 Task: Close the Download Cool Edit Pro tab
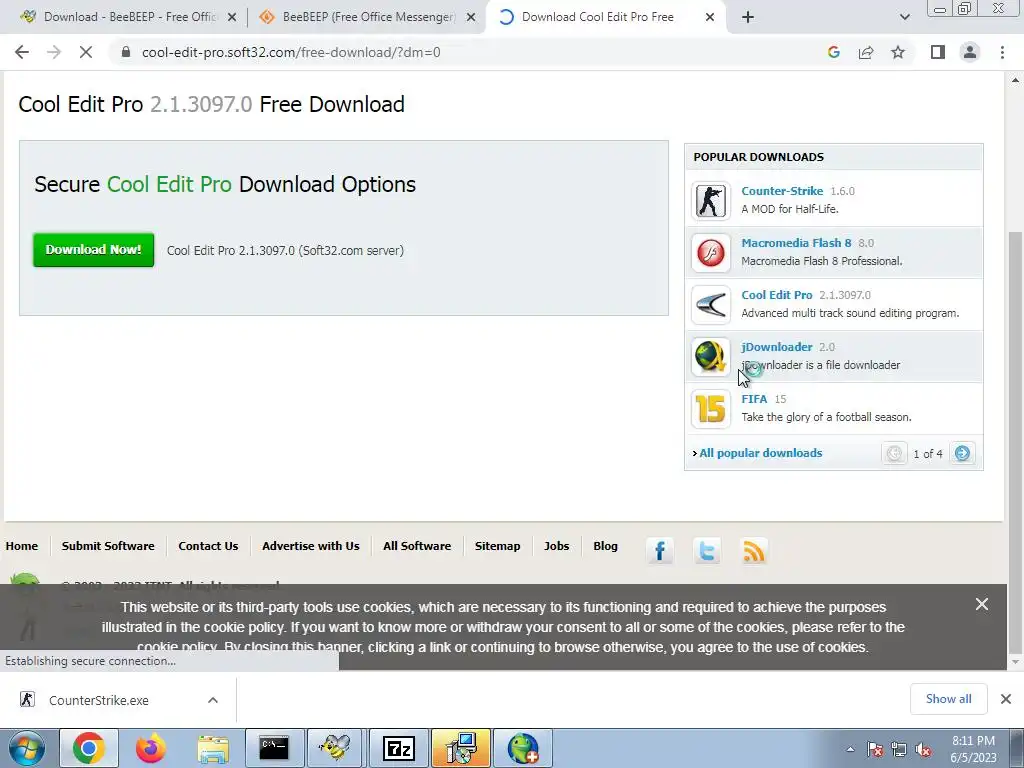[710, 18]
